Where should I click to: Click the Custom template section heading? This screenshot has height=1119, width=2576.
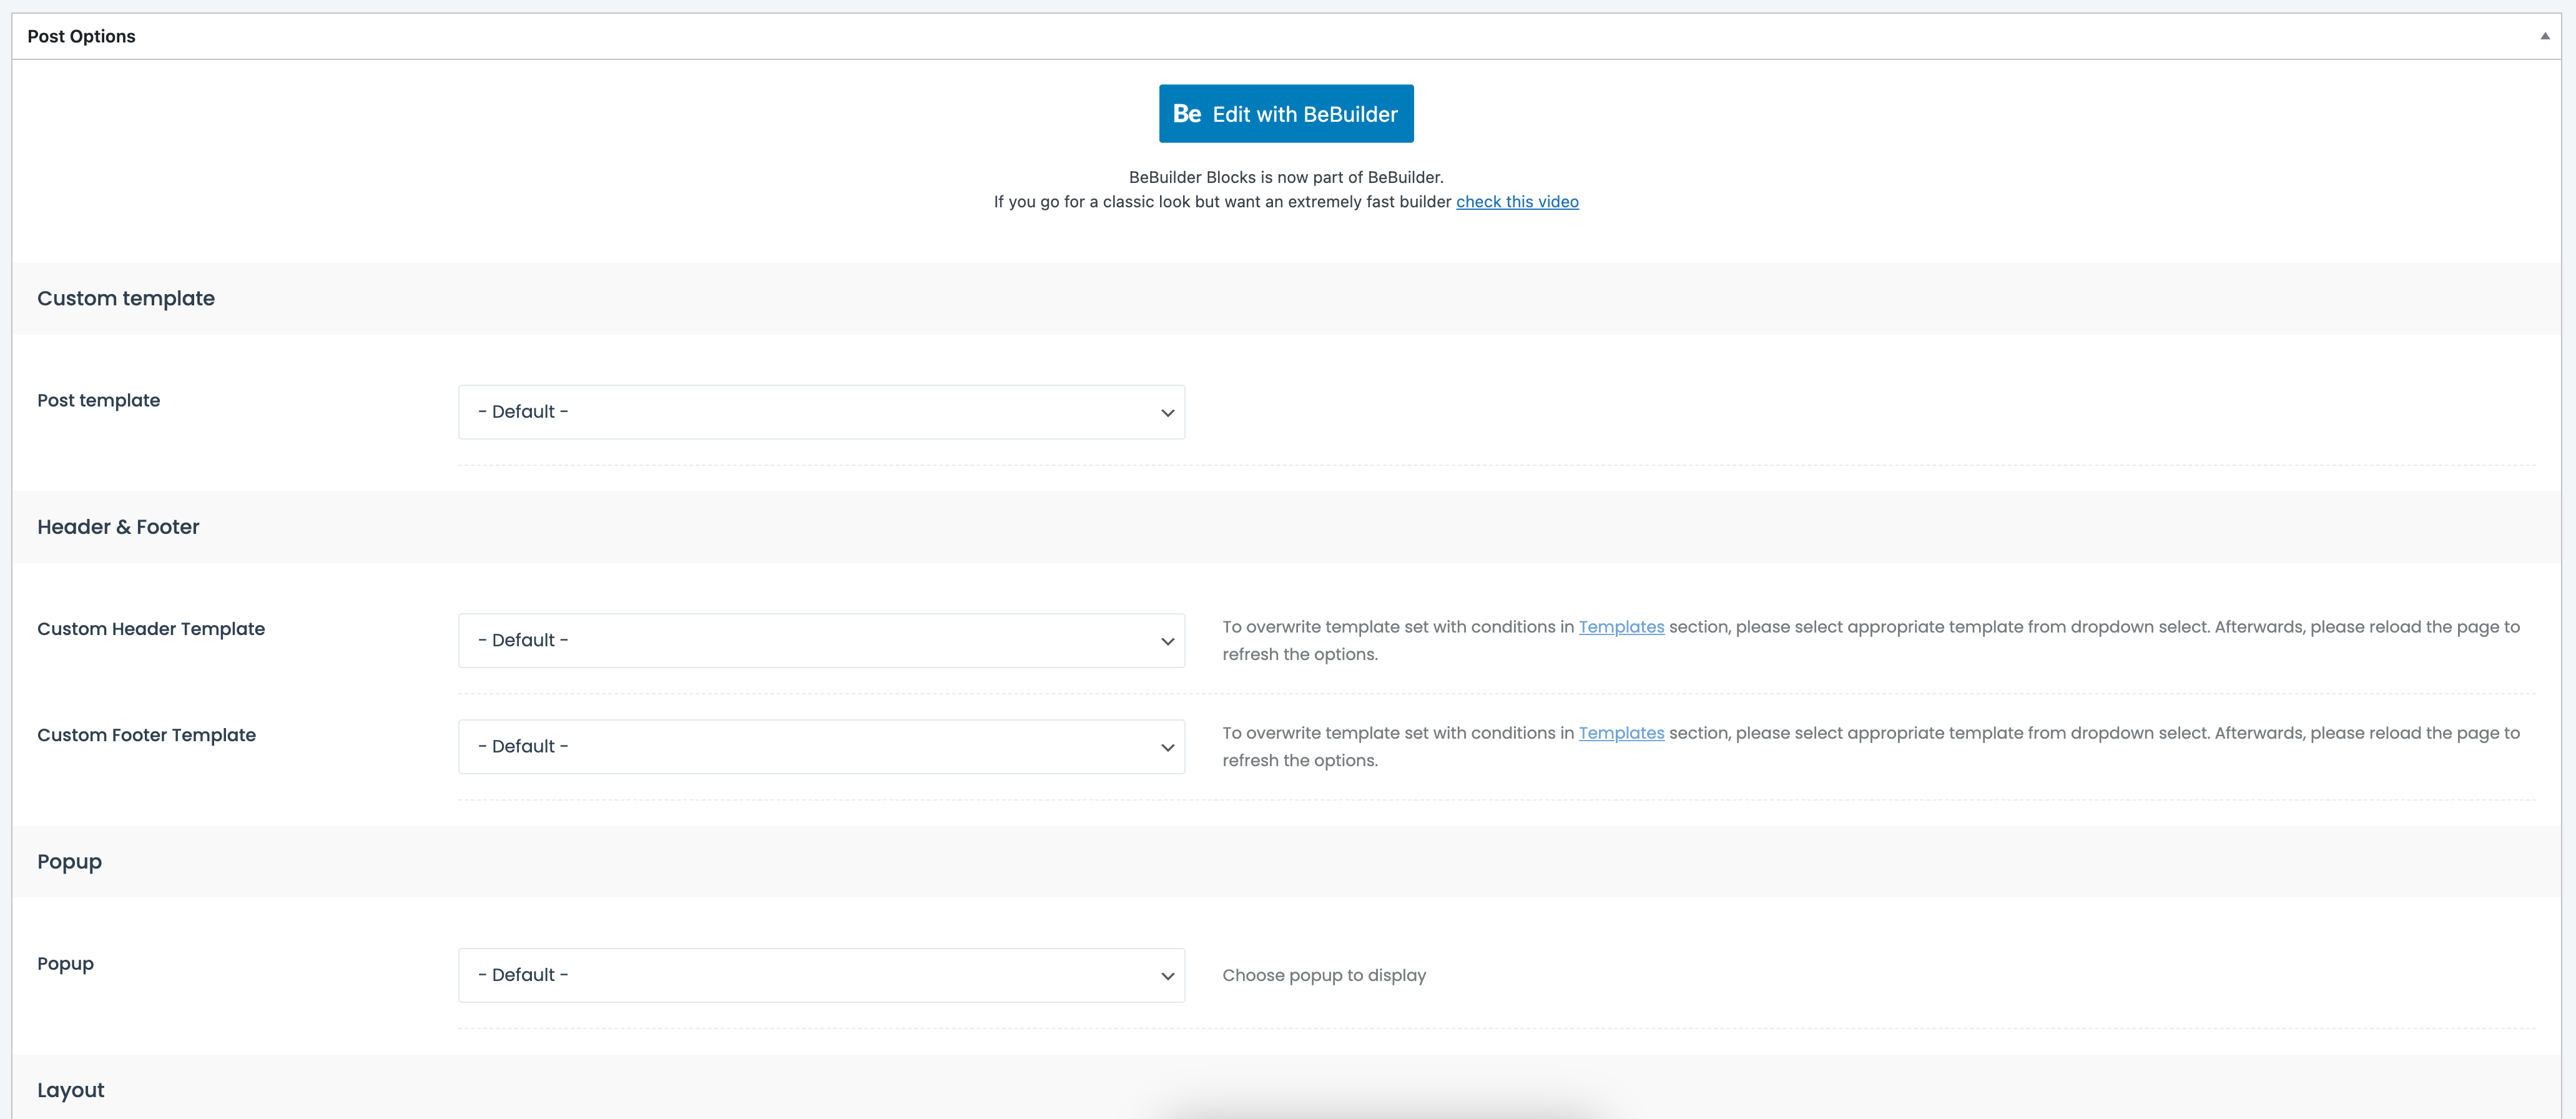tap(126, 298)
